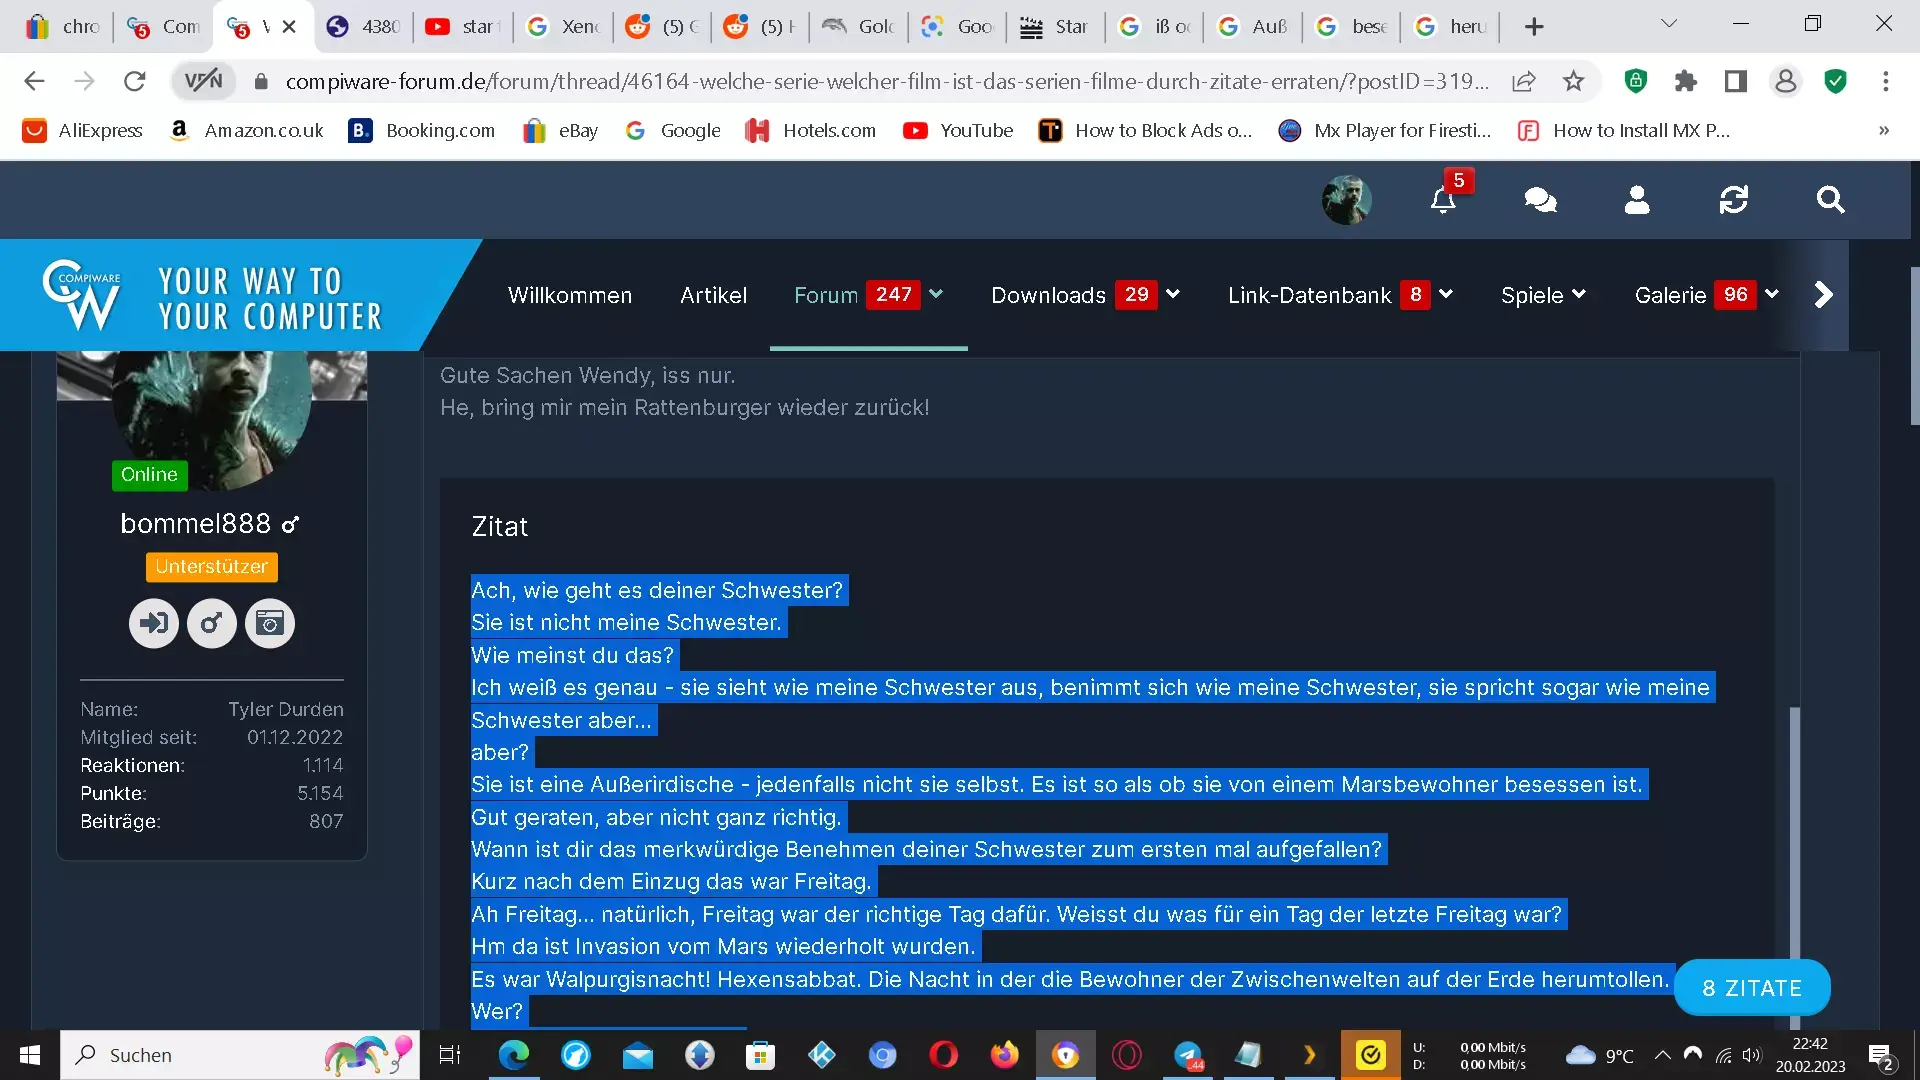This screenshot has height=1080, width=1920.
Task: Click the Windows taskbar Suchen search field
Action: coord(240,1055)
